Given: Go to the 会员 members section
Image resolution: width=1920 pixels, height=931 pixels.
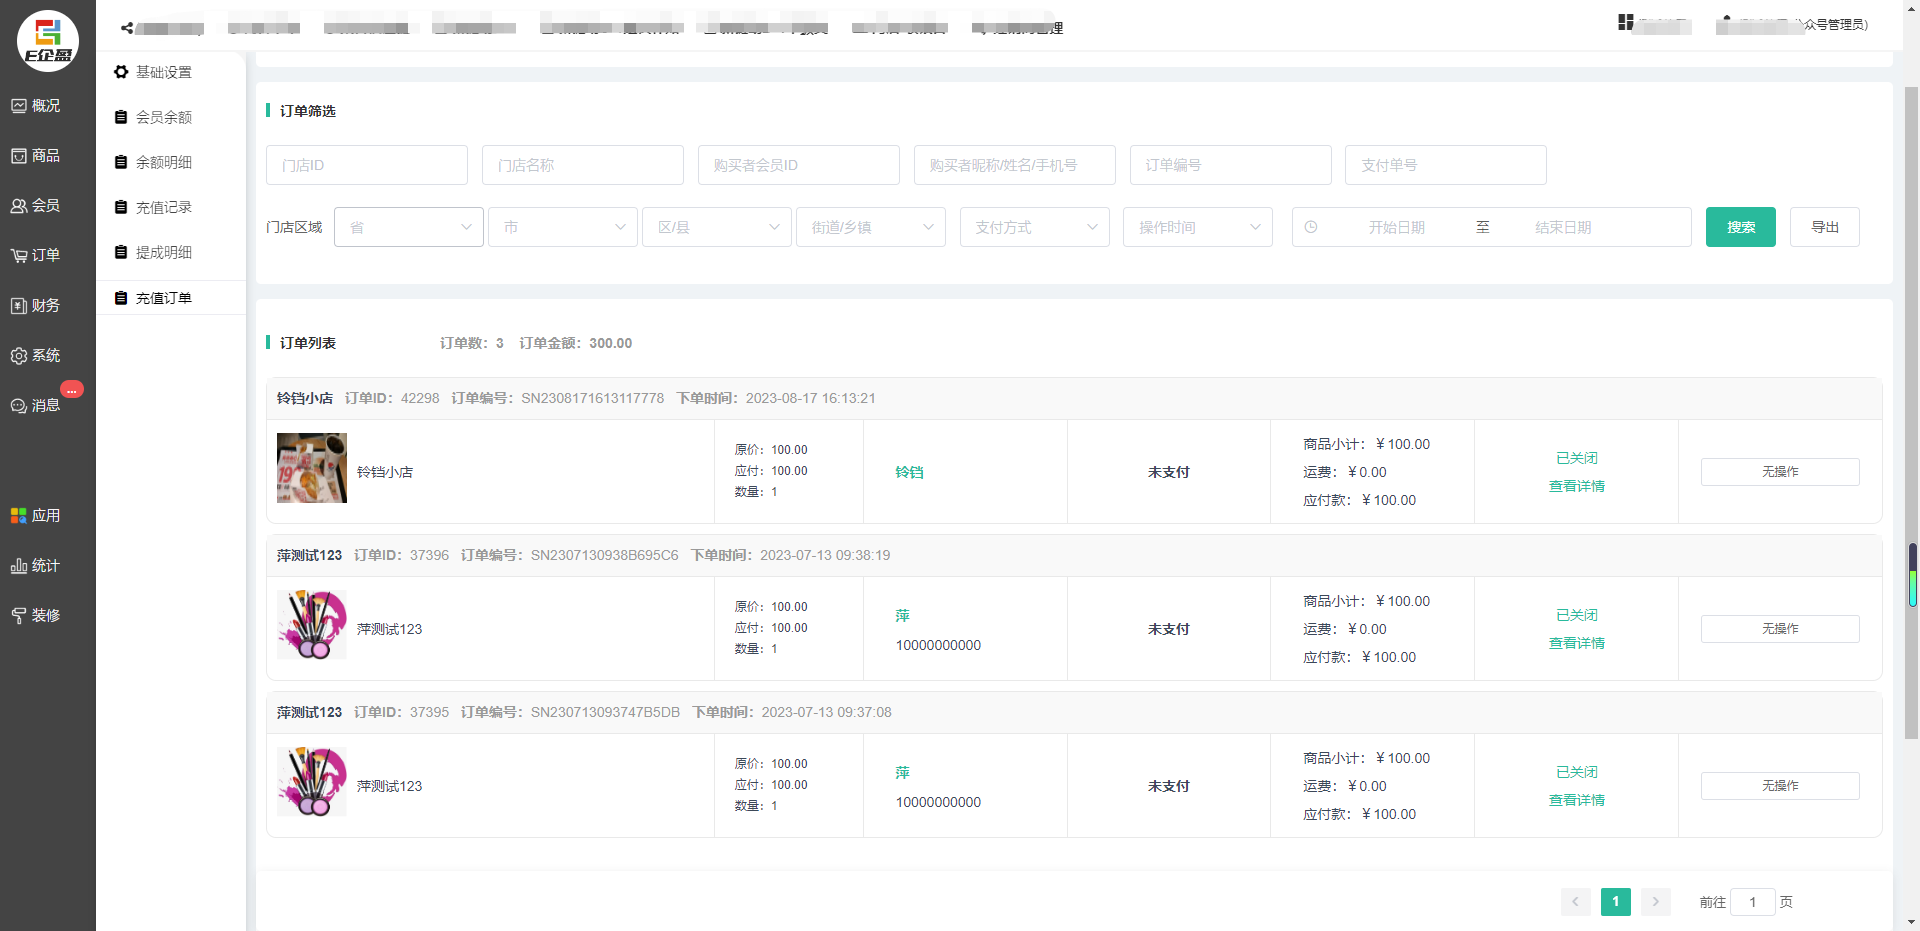Looking at the screenshot, I should pos(36,206).
